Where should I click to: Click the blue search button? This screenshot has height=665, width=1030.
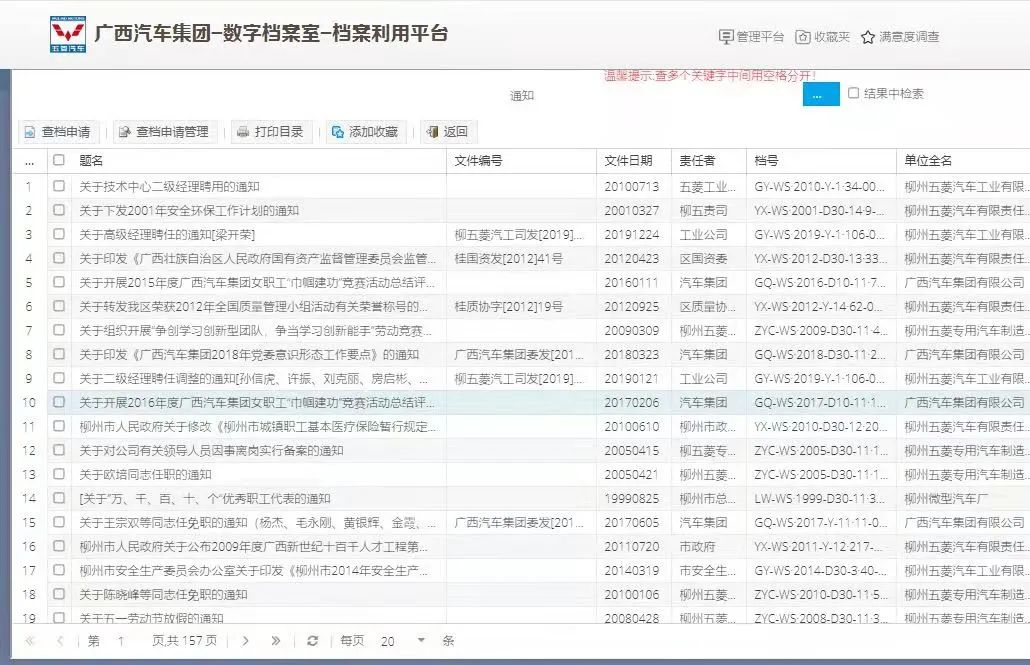pos(820,94)
